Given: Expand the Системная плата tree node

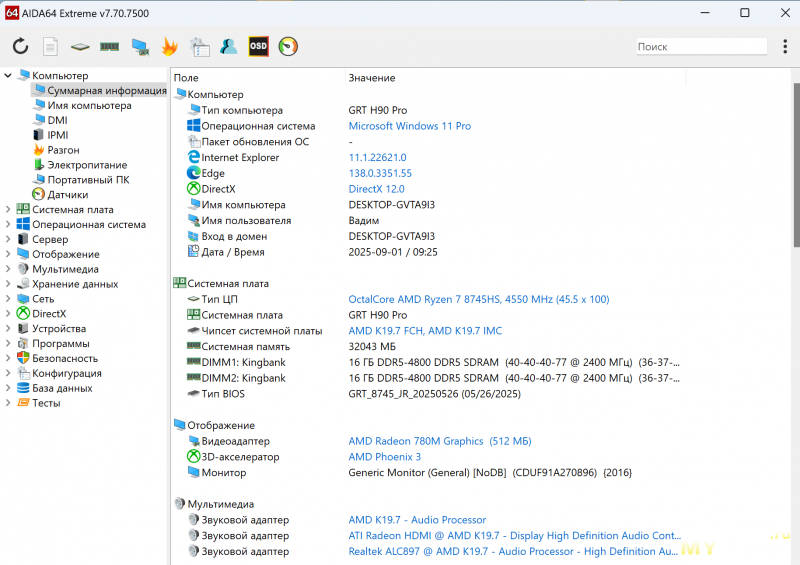Looking at the screenshot, I should [8, 209].
